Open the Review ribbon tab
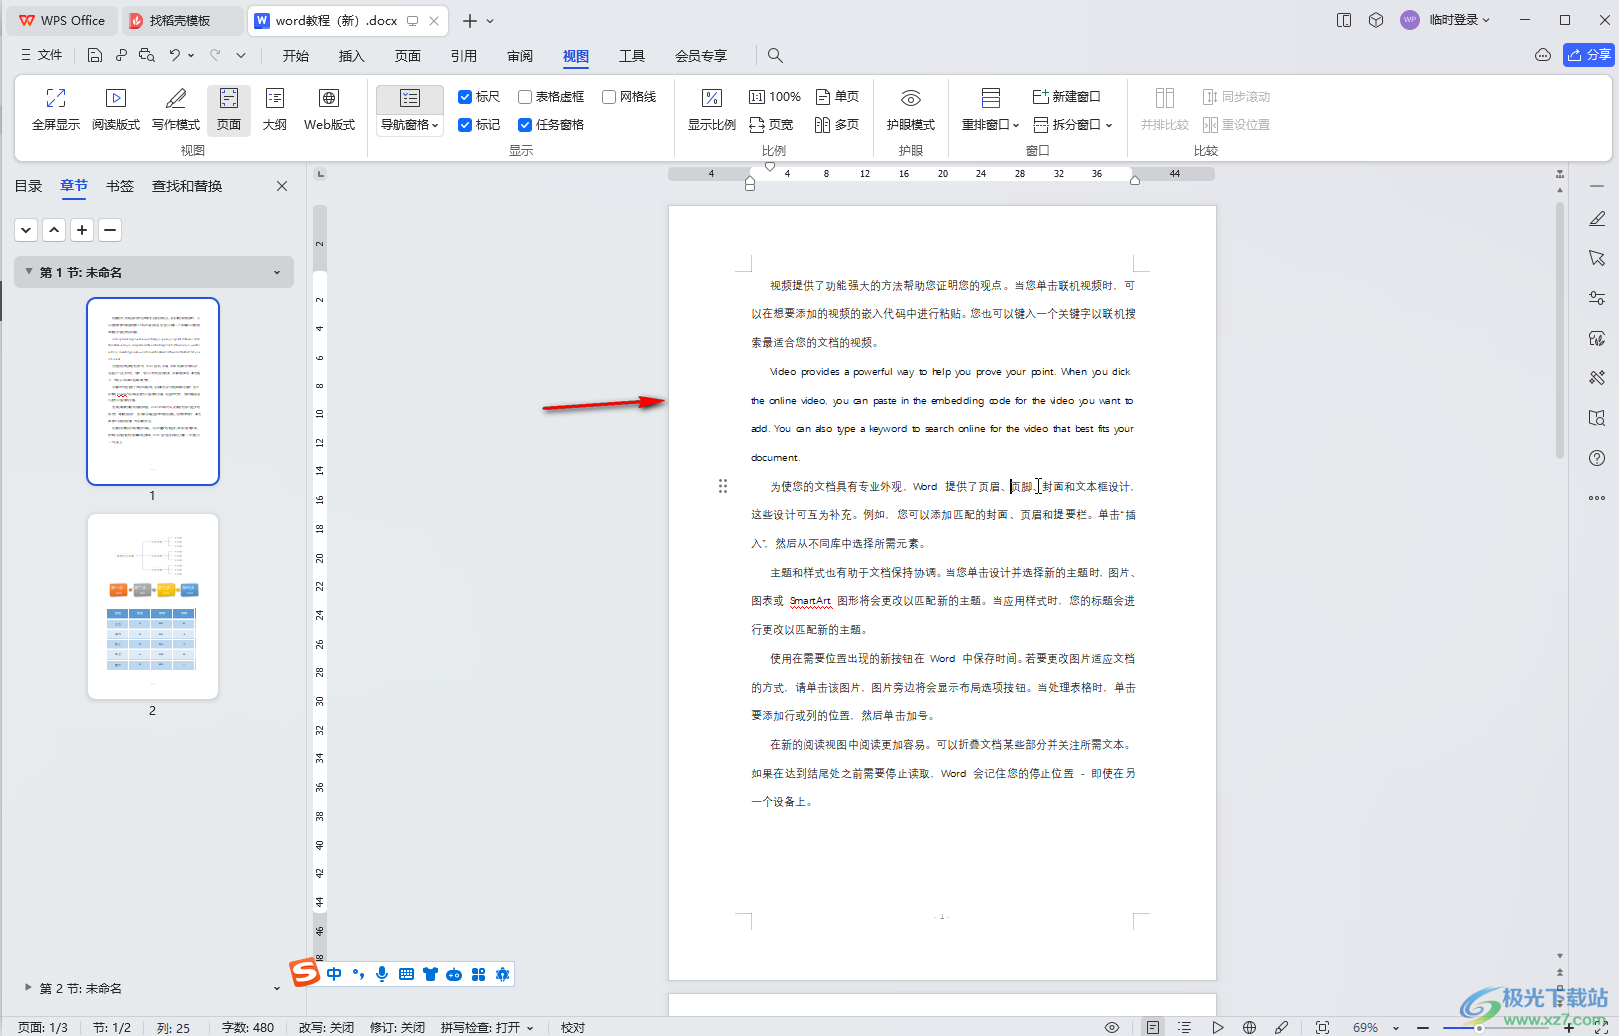 pyautogui.click(x=520, y=56)
